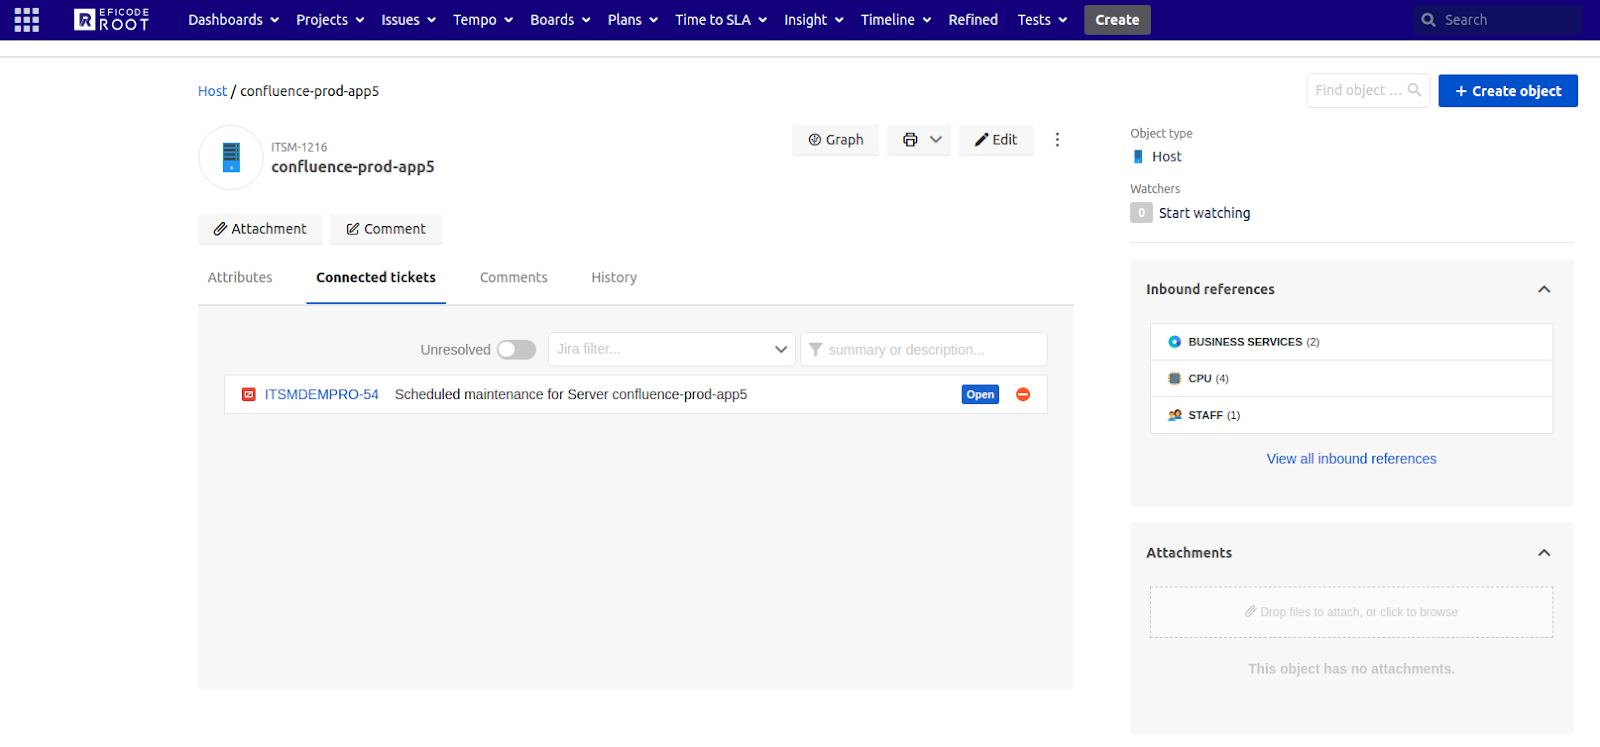This screenshot has height=747, width=1600.
Task: Click the Staff (1) reference row
Action: (1351, 415)
